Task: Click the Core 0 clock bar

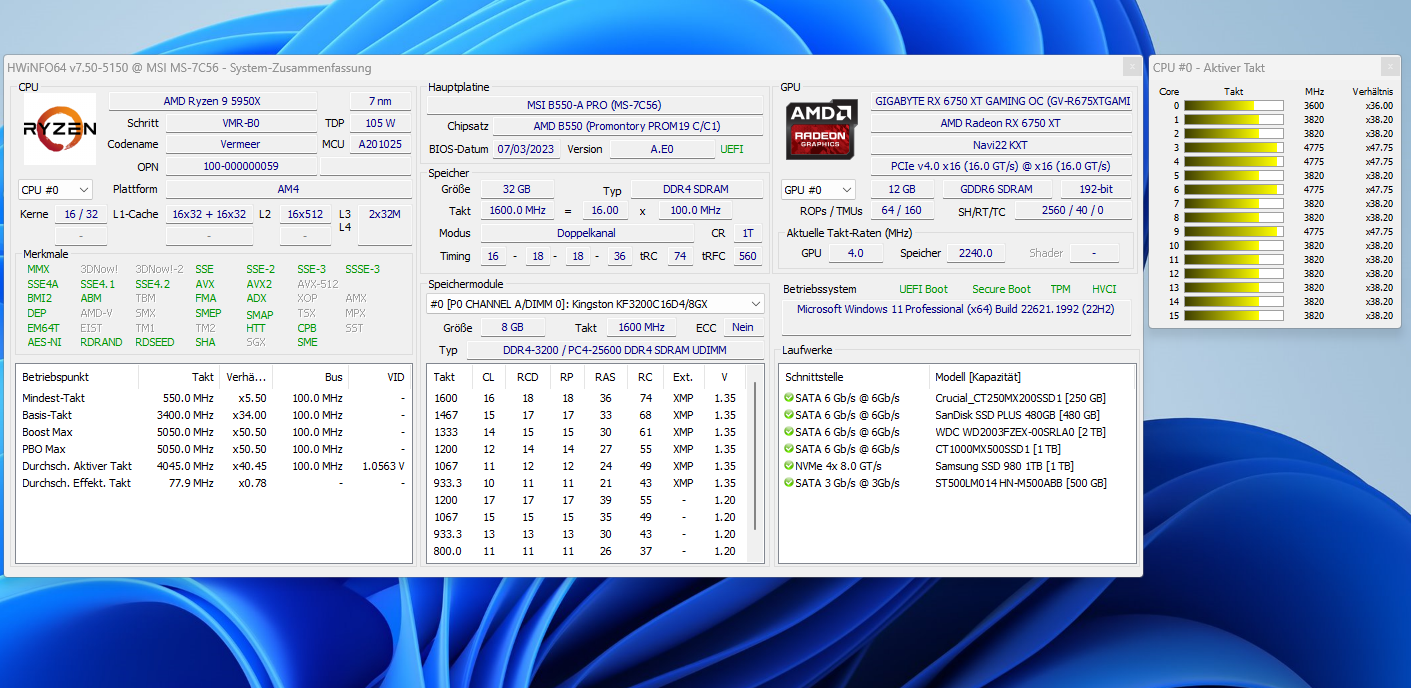Action: point(1235,105)
